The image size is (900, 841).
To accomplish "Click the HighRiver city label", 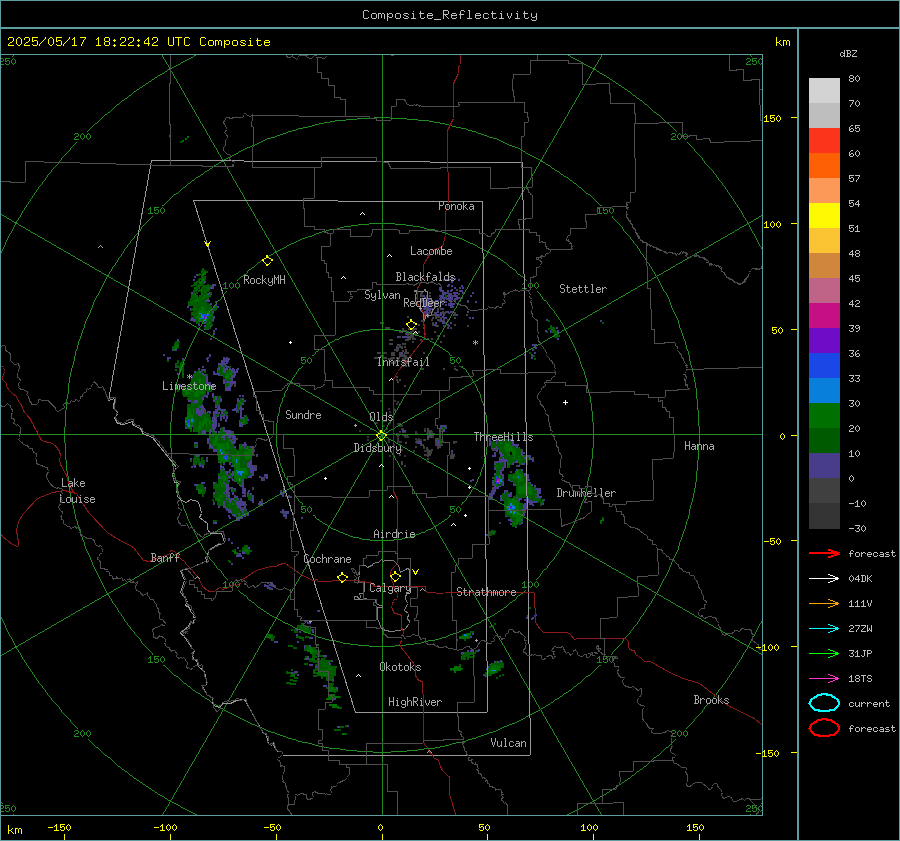I will click(415, 702).
